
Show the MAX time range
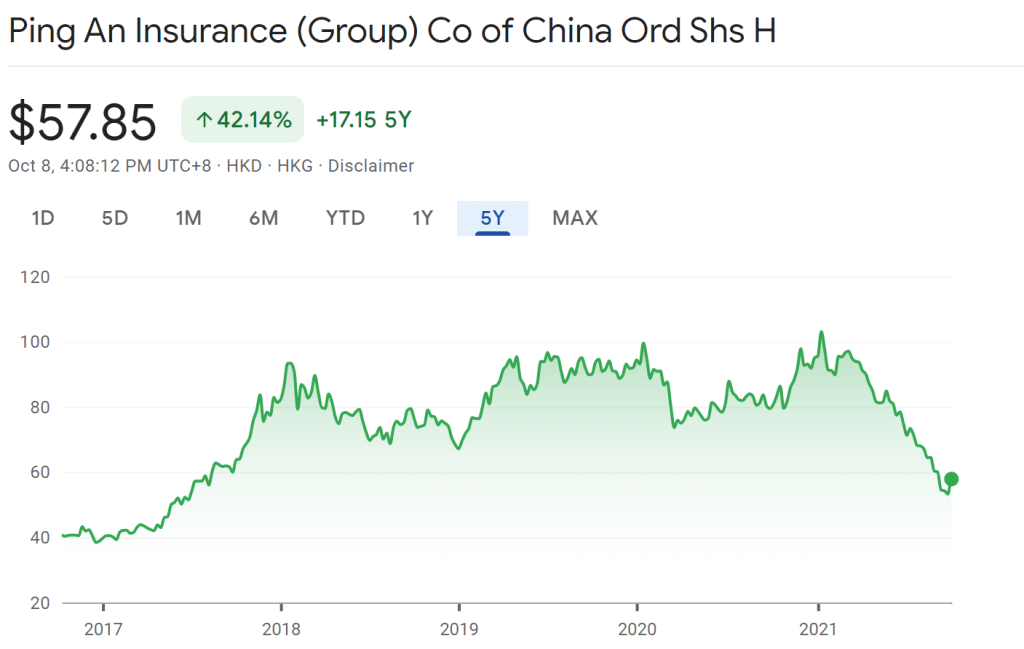click(x=575, y=217)
